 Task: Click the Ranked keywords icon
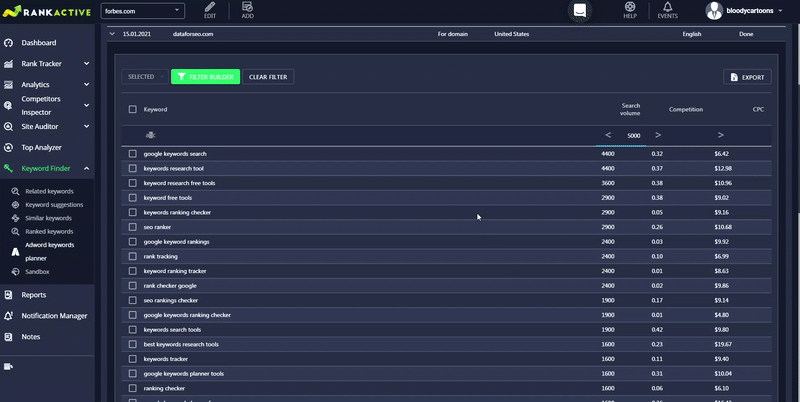[15, 232]
